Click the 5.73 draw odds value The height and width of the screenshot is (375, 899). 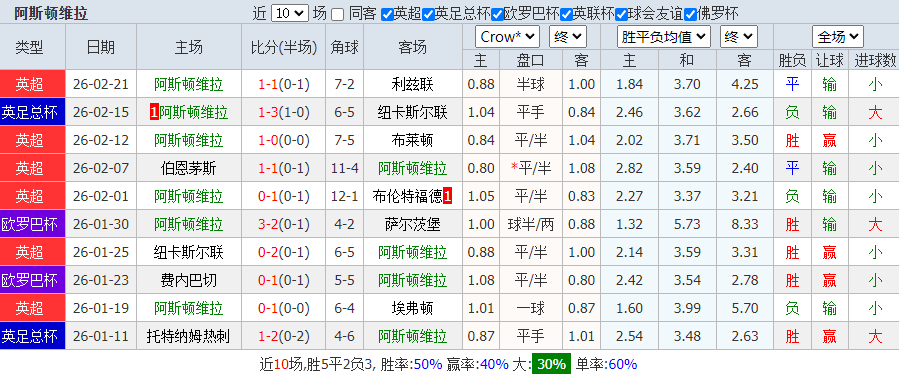click(x=687, y=224)
